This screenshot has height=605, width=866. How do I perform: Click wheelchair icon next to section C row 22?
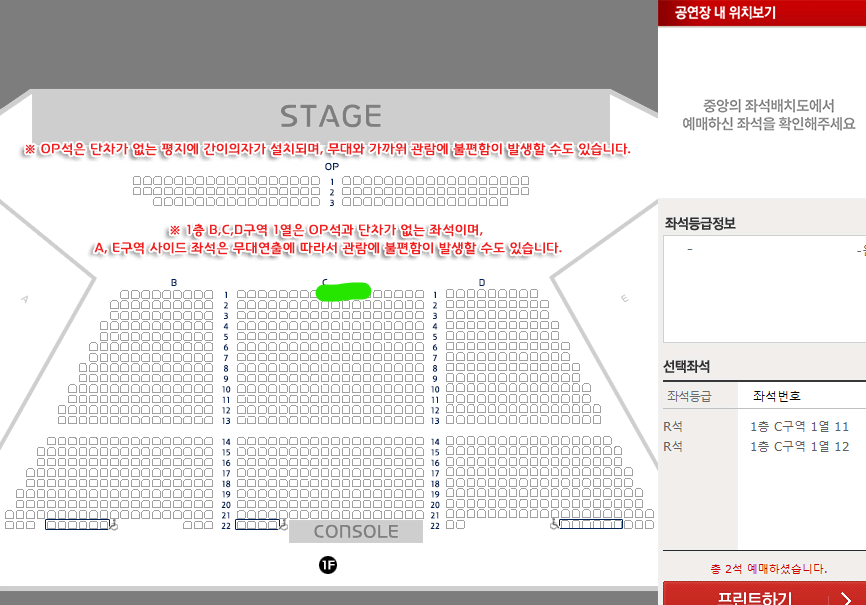[284, 524]
